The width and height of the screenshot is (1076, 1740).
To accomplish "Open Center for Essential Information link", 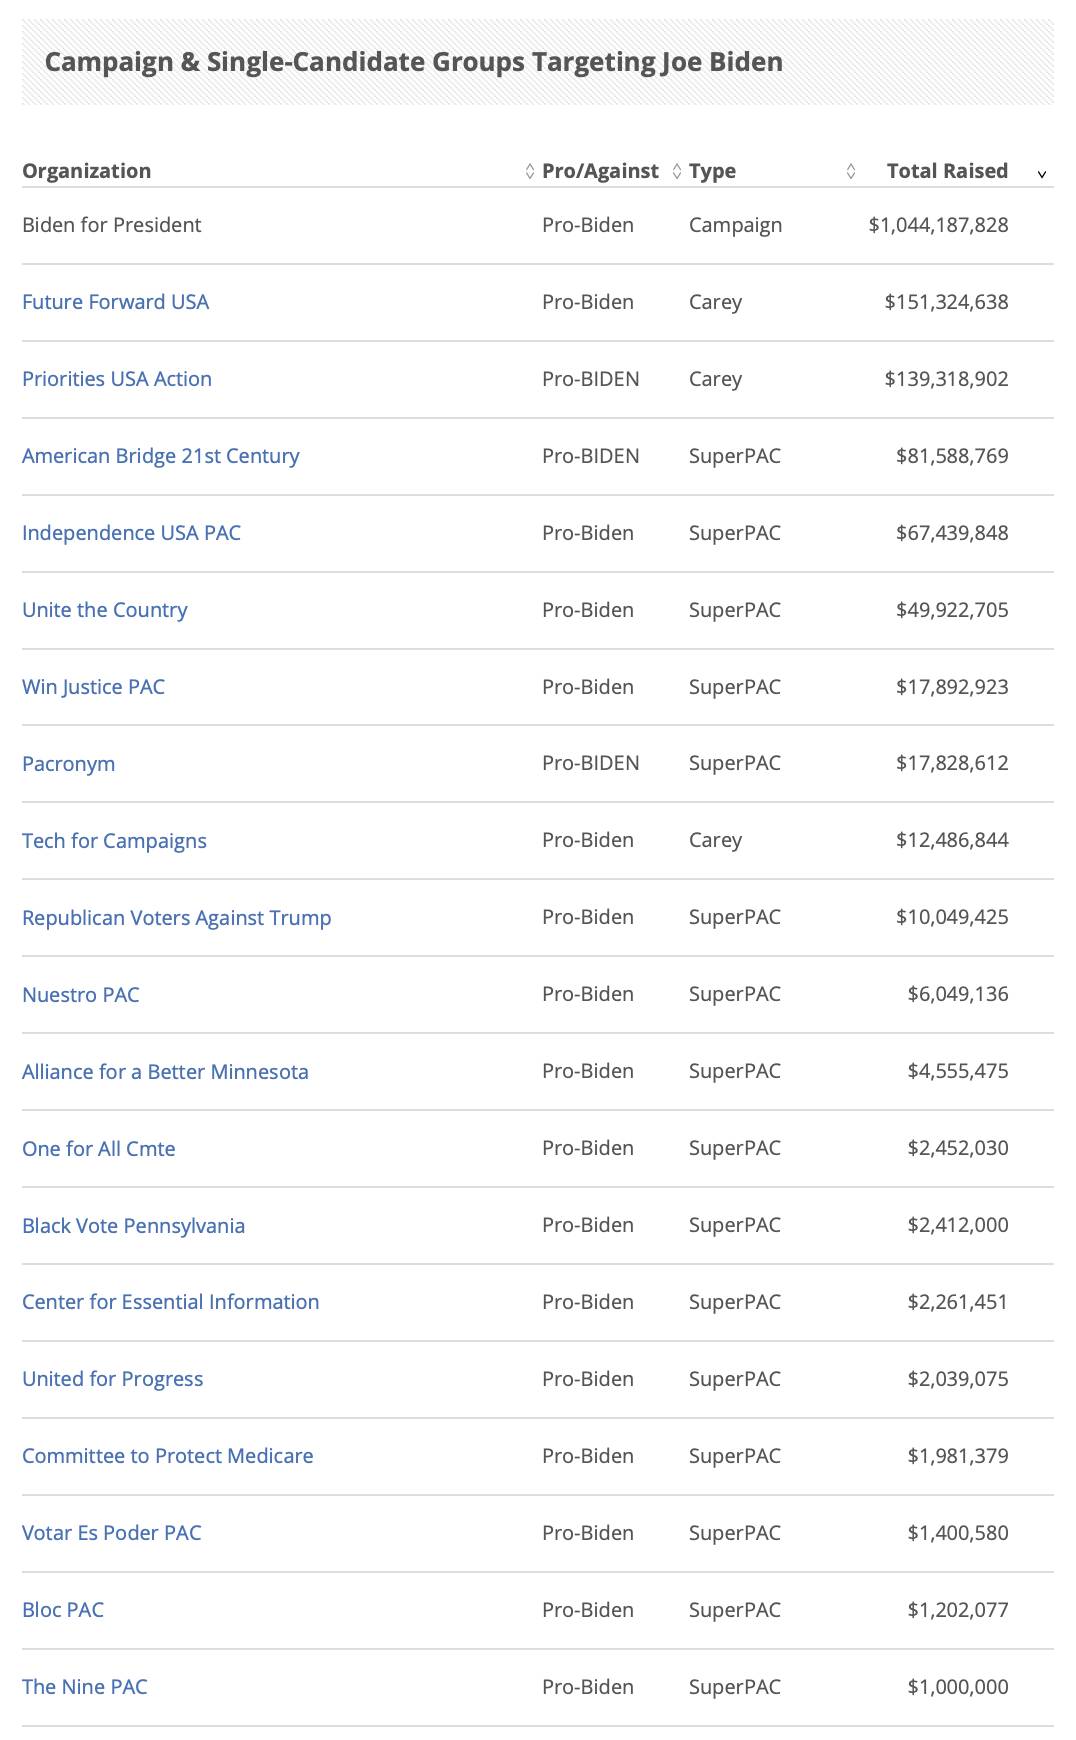I will (171, 1302).
